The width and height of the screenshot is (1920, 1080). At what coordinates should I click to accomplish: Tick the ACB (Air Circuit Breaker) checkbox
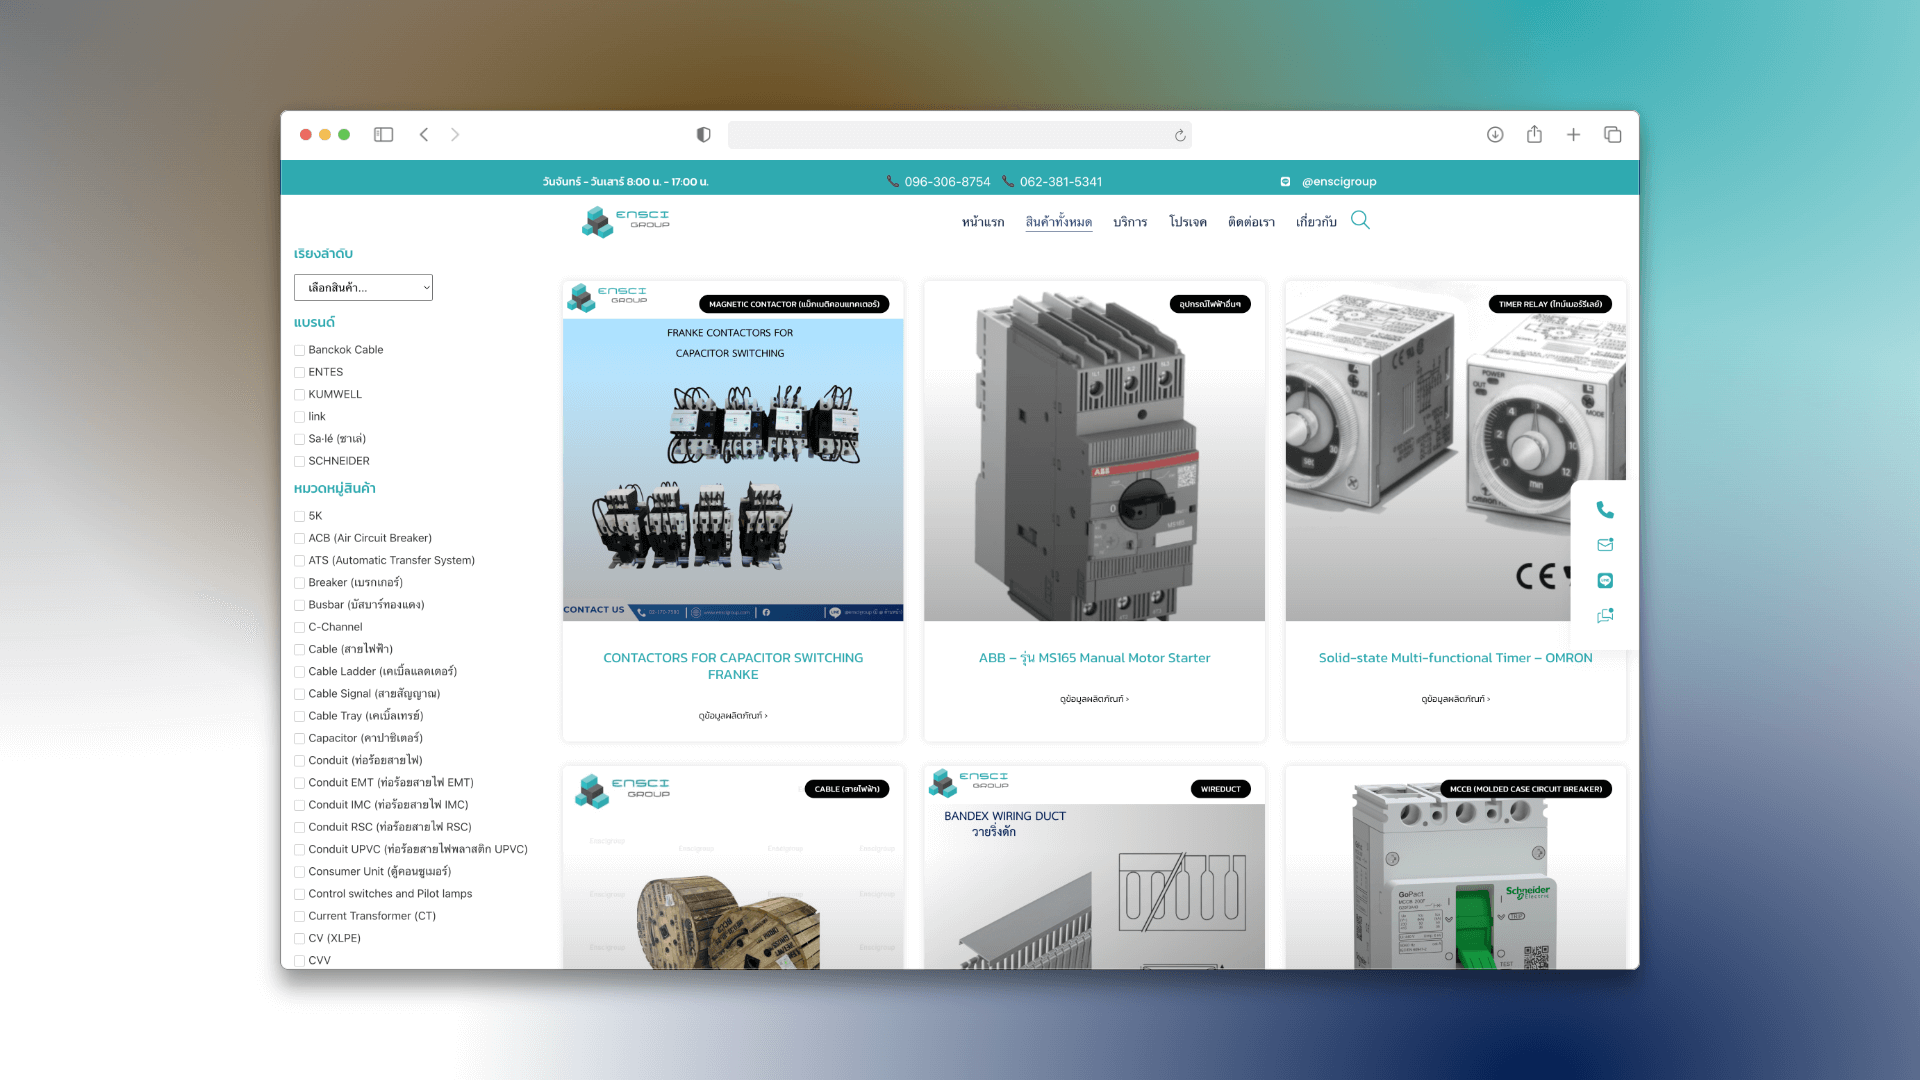[x=299, y=539]
